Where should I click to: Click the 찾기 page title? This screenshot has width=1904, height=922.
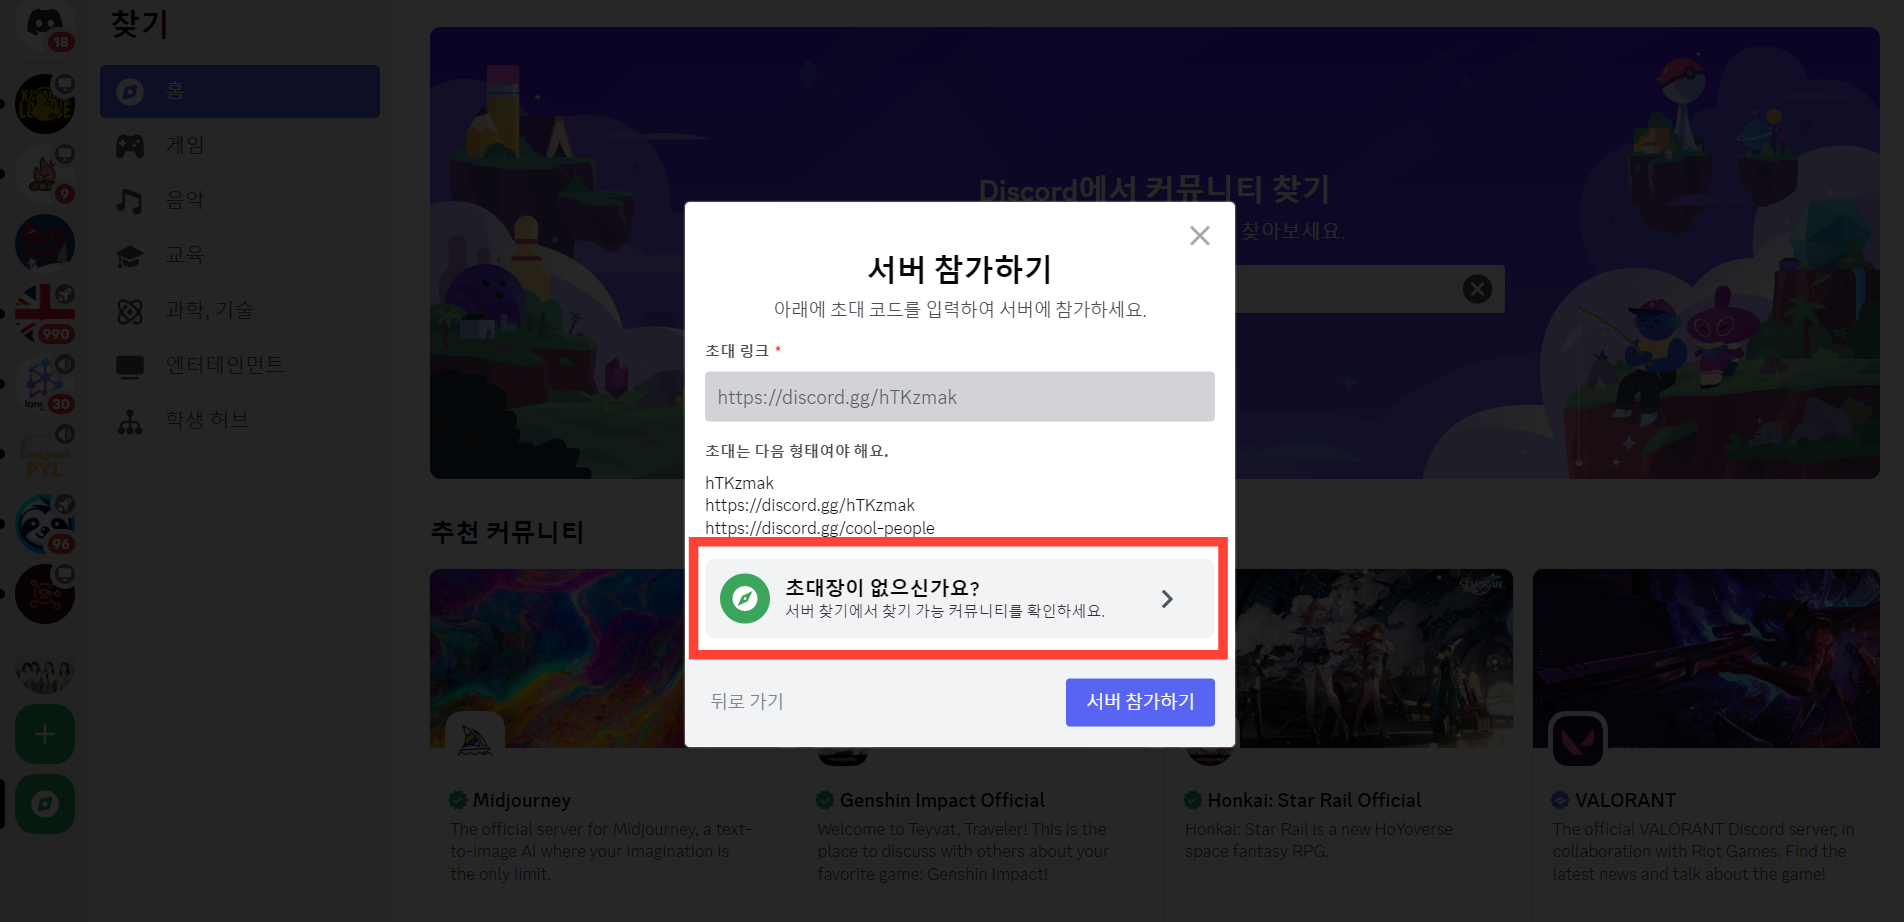click(140, 23)
